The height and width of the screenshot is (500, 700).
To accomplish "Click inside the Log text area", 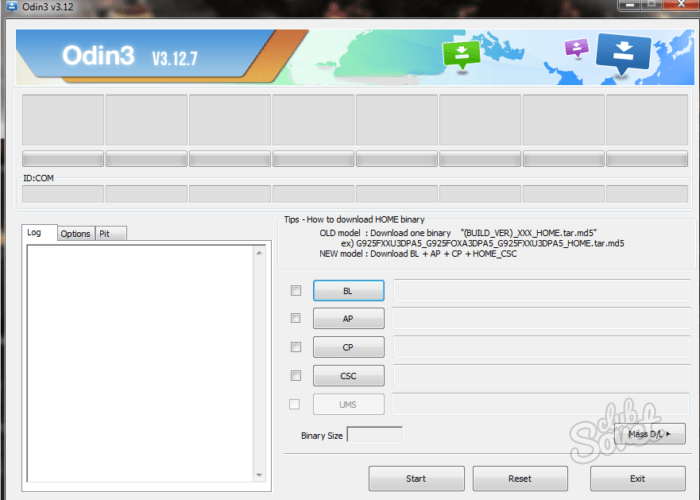I will pyautogui.click(x=140, y=363).
